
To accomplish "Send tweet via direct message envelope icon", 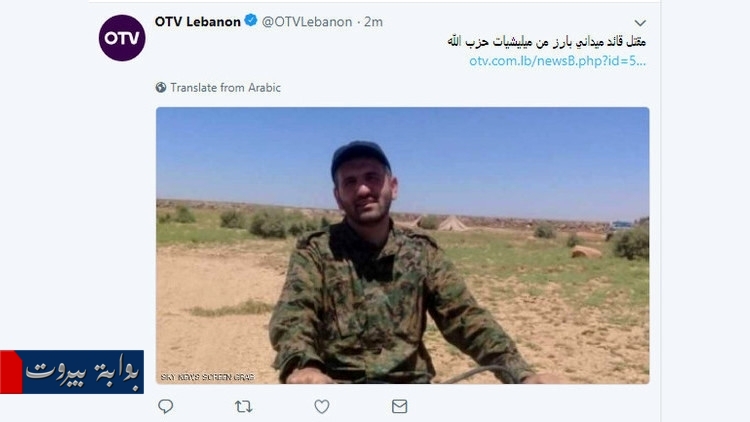I will [399, 406].
